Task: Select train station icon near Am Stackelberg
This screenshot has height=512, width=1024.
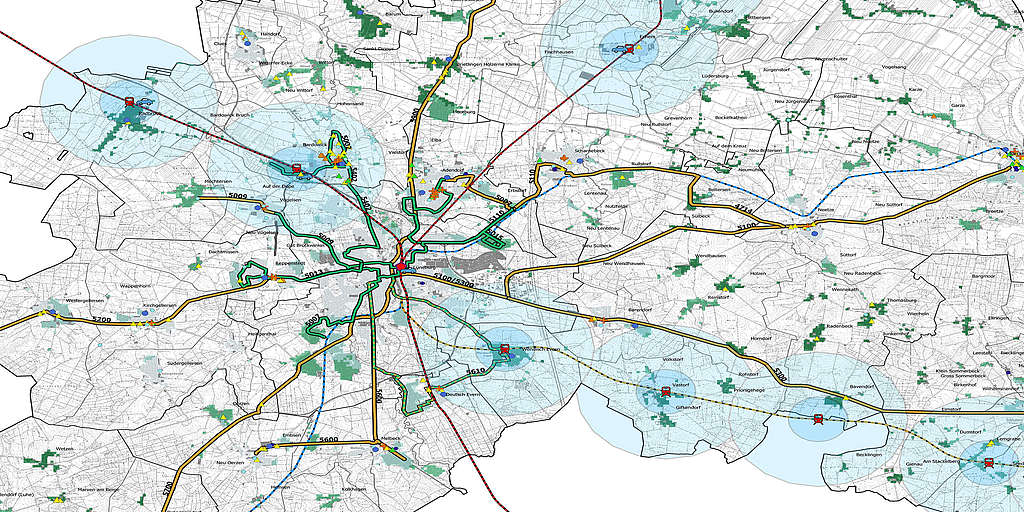Action: (989, 463)
